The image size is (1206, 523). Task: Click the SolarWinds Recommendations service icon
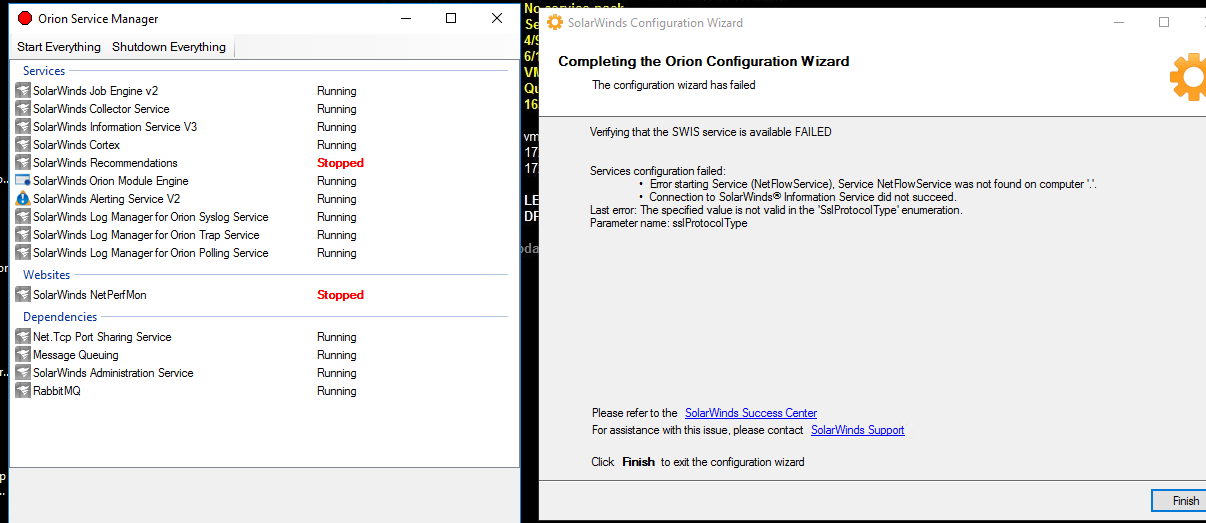coord(24,163)
